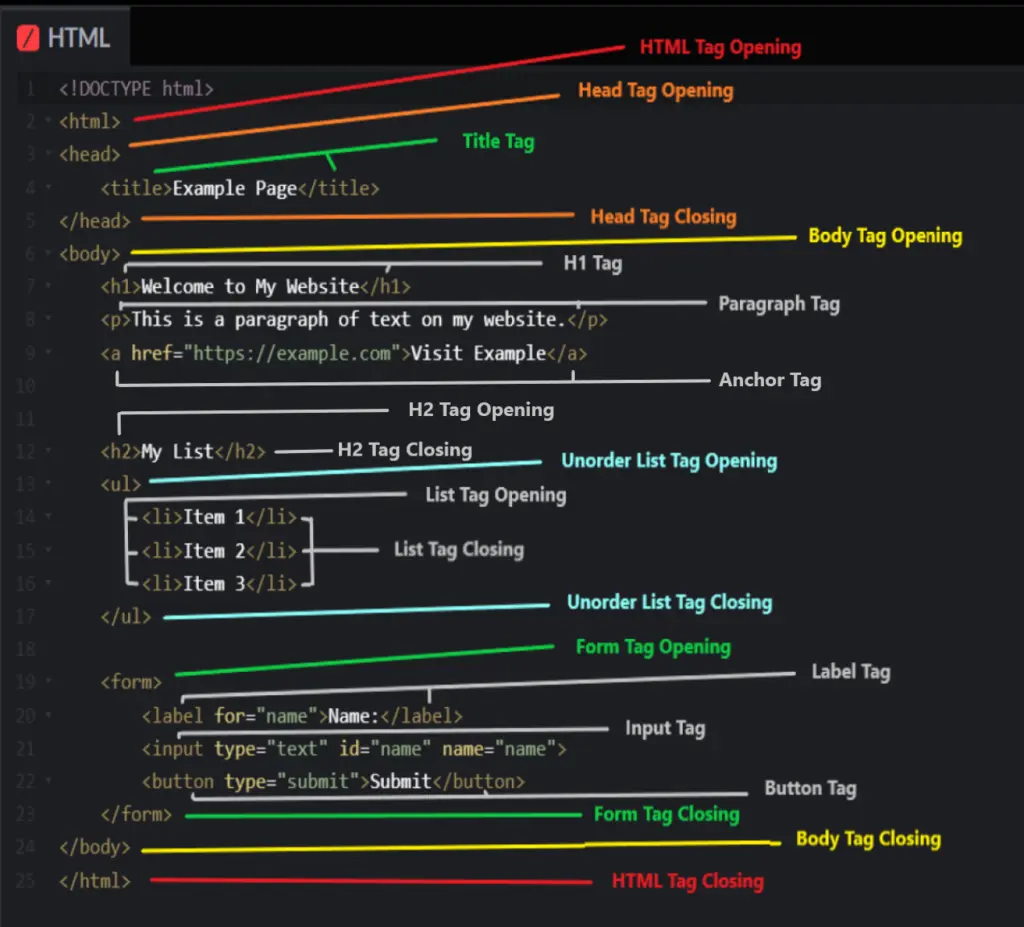This screenshot has width=1024, height=927.
Task: Fold the body tag on line 6
Action: click(x=47, y=254)
